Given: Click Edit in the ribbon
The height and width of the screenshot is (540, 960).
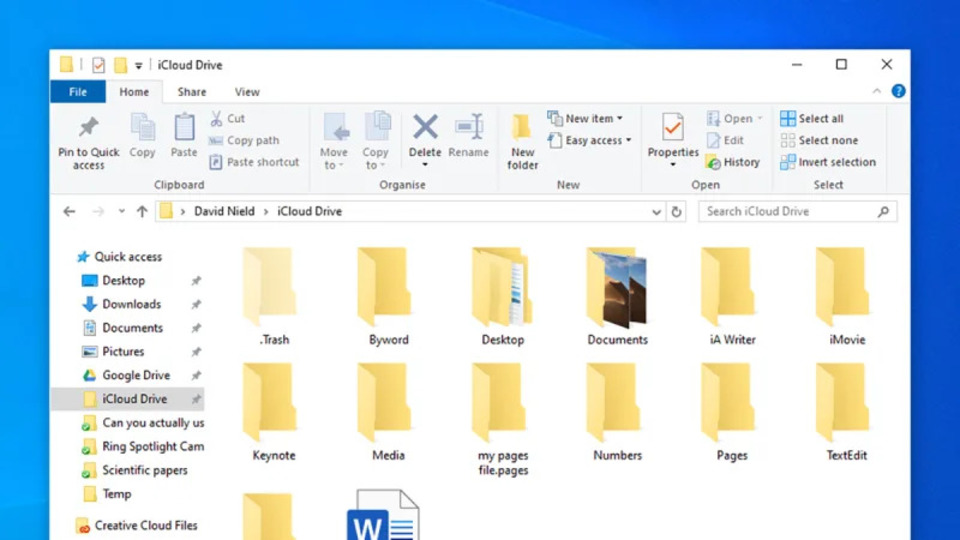Looking at the screenshot, I should click(726, 140).
